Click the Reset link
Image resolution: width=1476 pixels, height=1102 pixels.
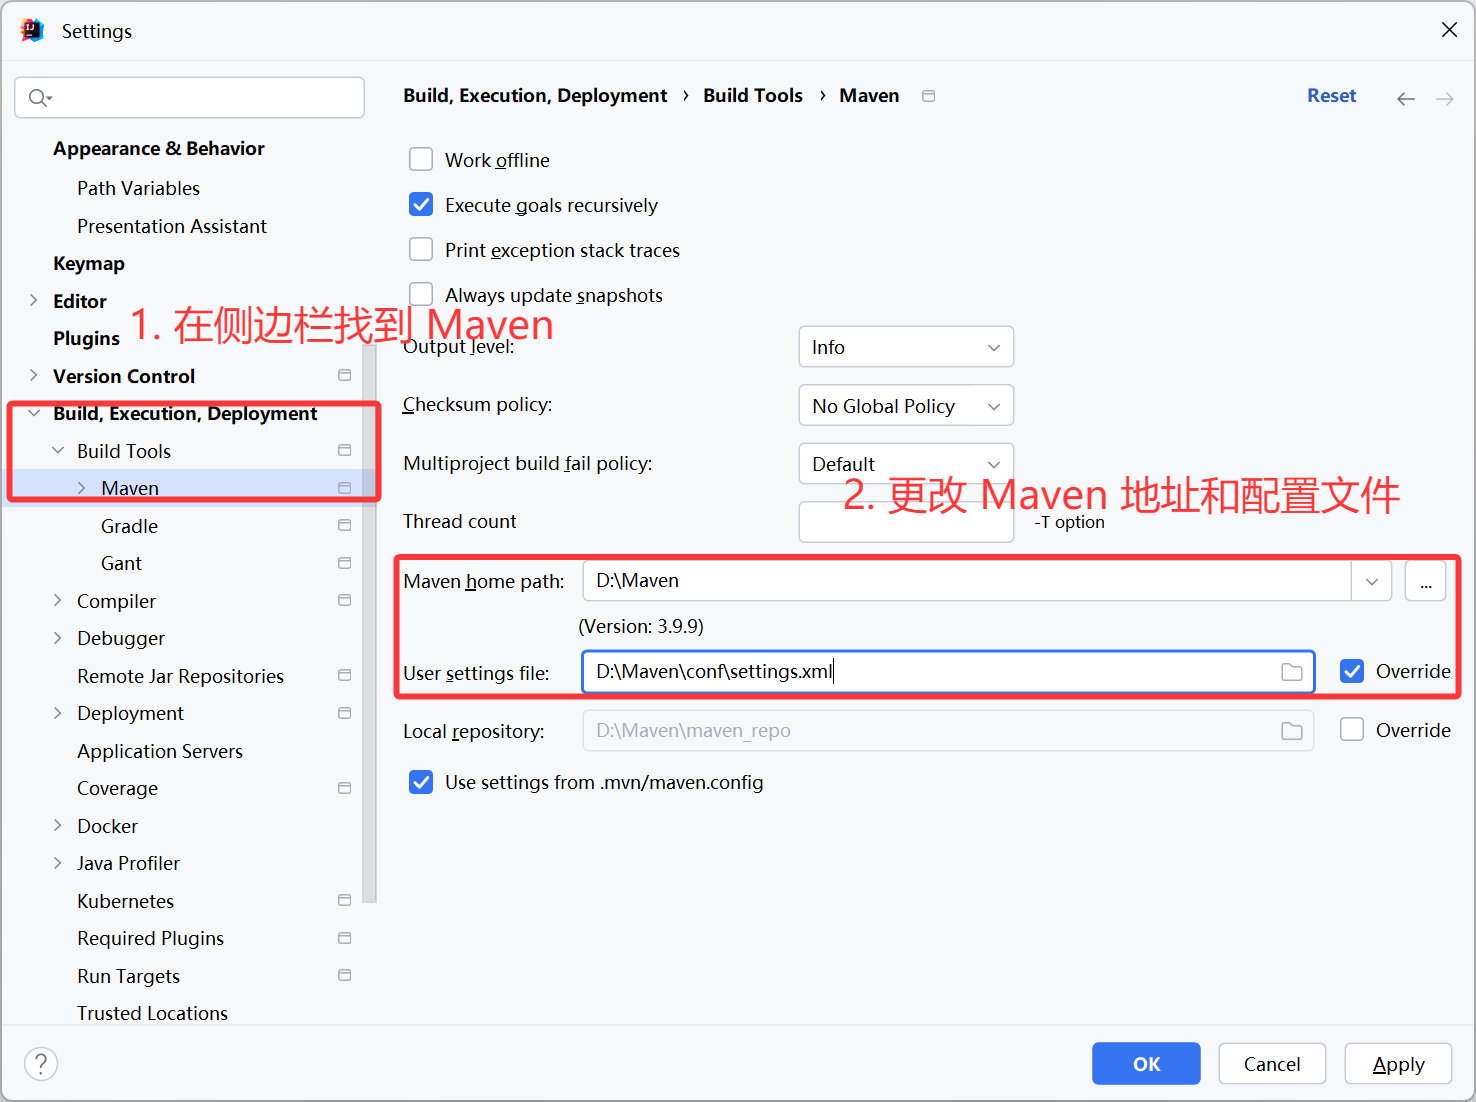[x=1331, y=95]
